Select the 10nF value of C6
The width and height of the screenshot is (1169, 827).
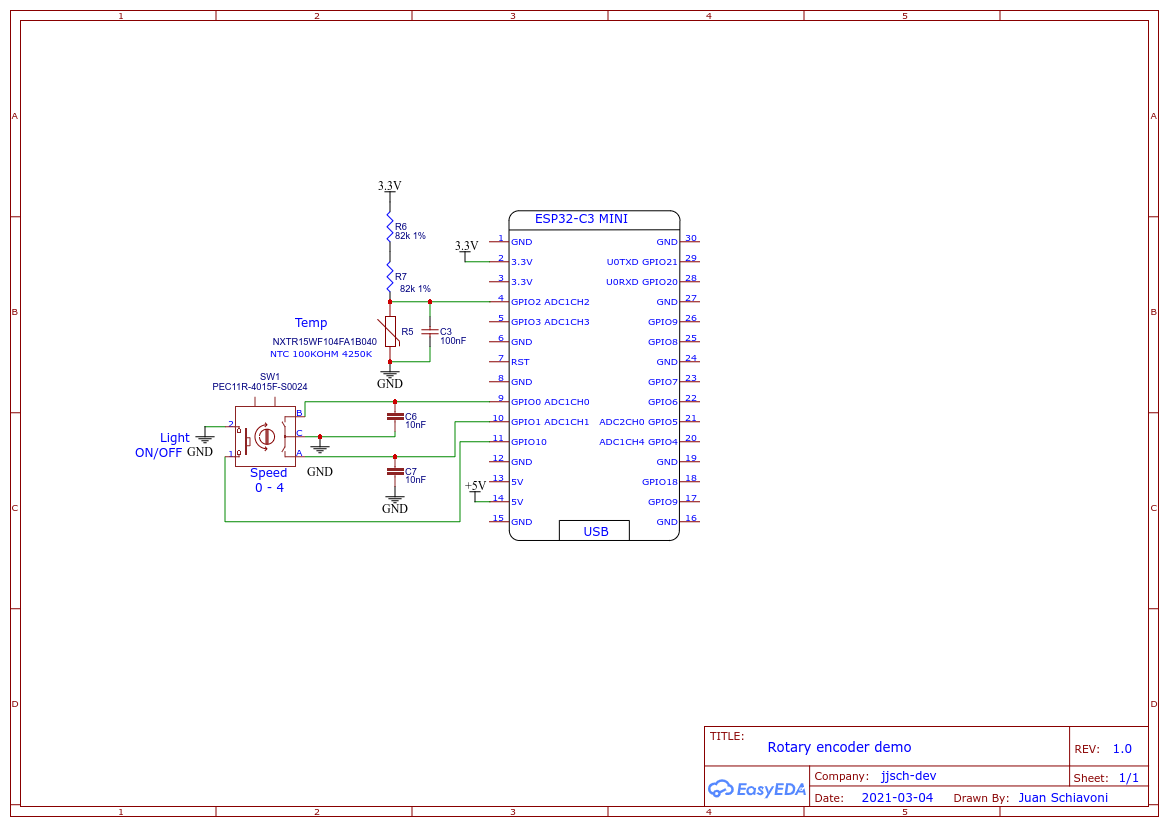tap(415, 425)
